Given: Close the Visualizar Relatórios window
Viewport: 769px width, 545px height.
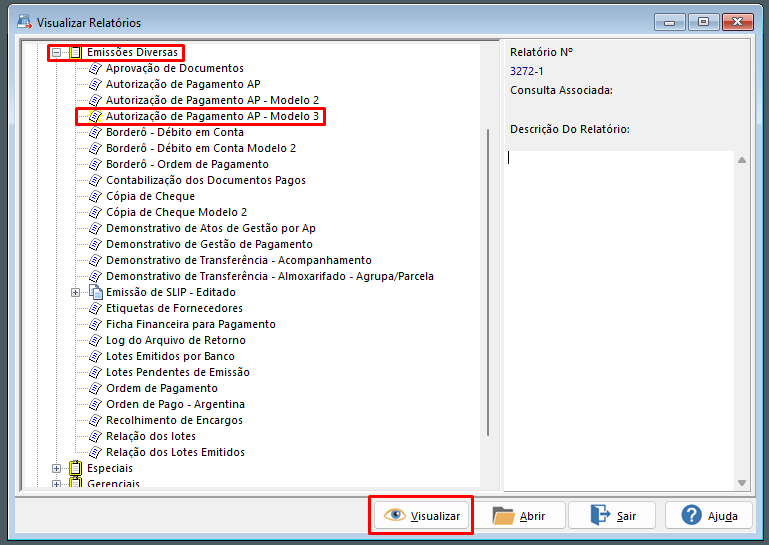Looking at the screenshot, I should click(x=737, y=22).
